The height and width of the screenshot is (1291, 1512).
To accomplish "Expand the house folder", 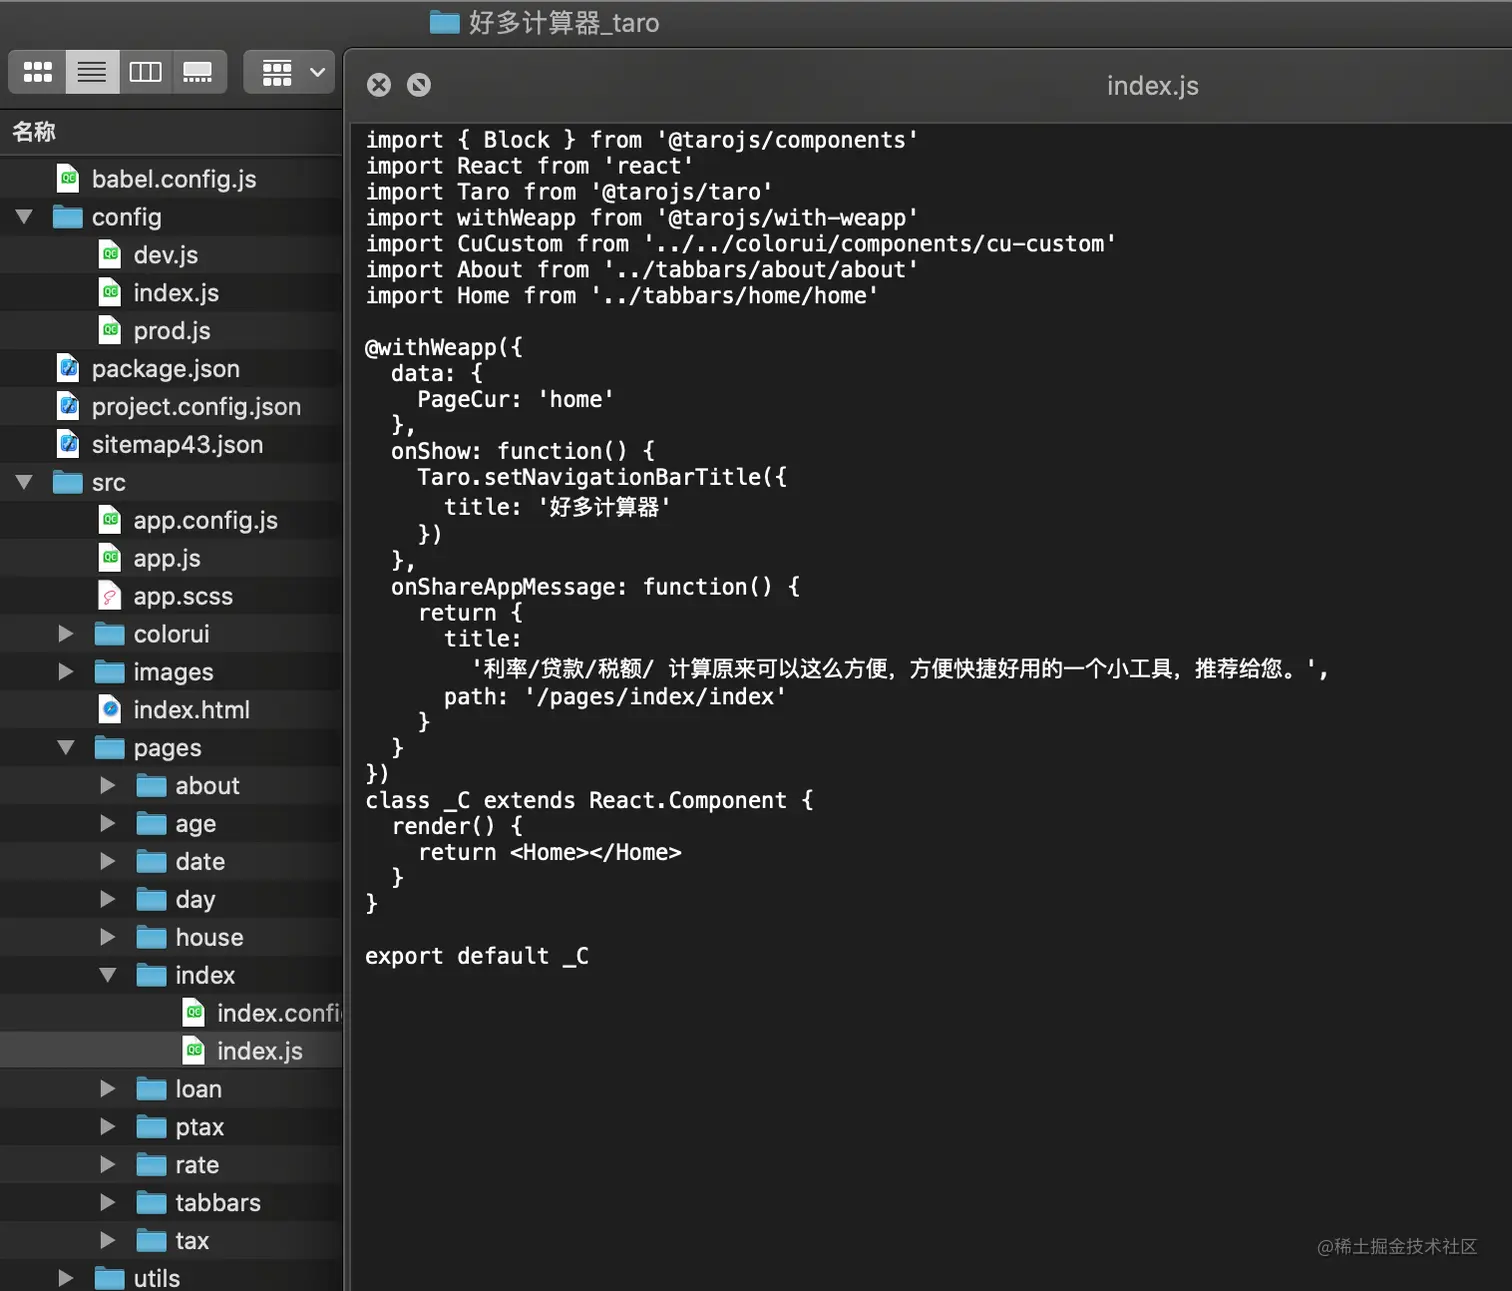I will 108,938.
